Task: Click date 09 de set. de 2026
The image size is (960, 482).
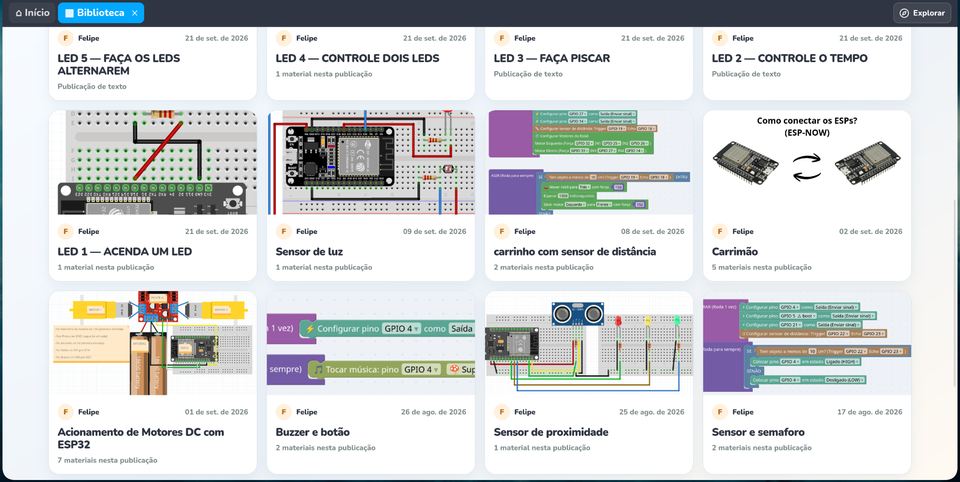Action: [435, 232]
